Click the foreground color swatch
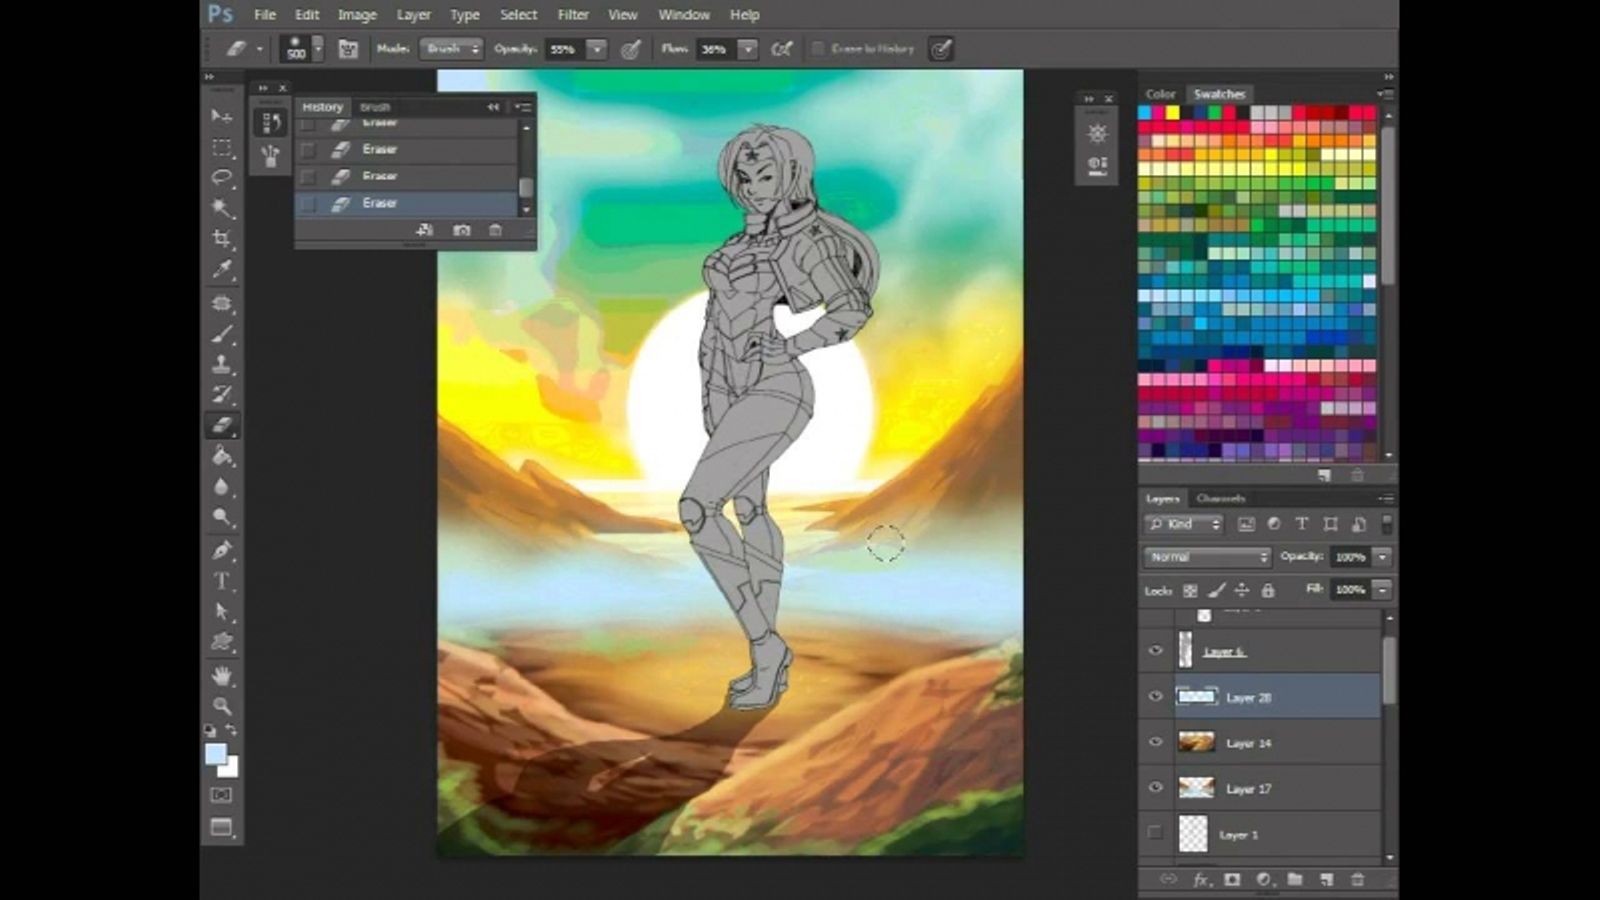Screen dimensions: 1600x900 [215, 755]
